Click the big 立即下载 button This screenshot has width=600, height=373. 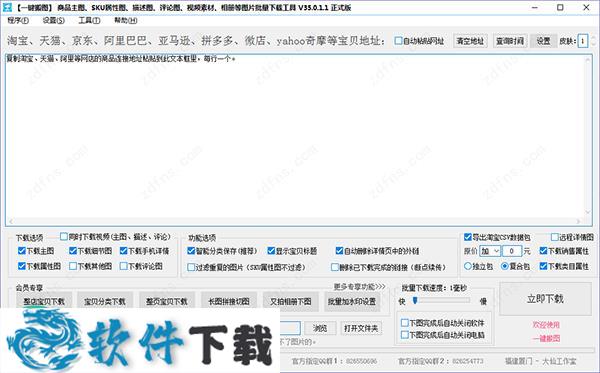545,299
